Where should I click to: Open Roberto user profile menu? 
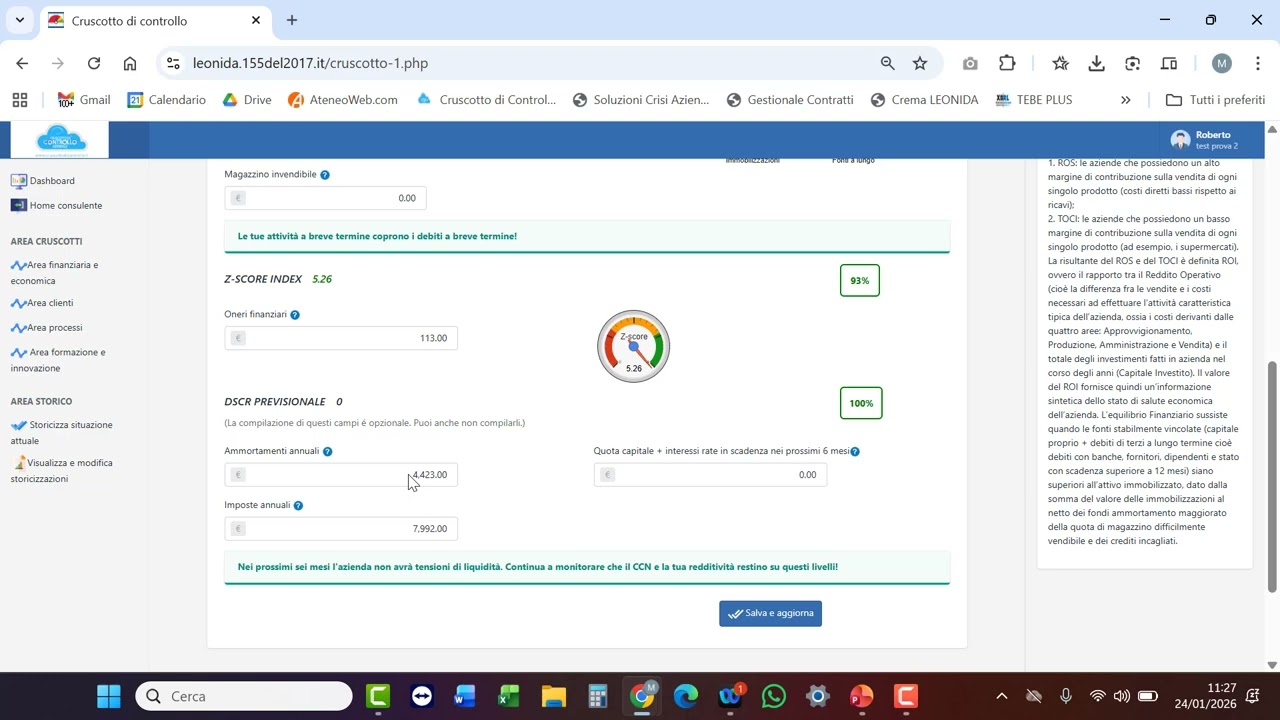(1205, 140)
